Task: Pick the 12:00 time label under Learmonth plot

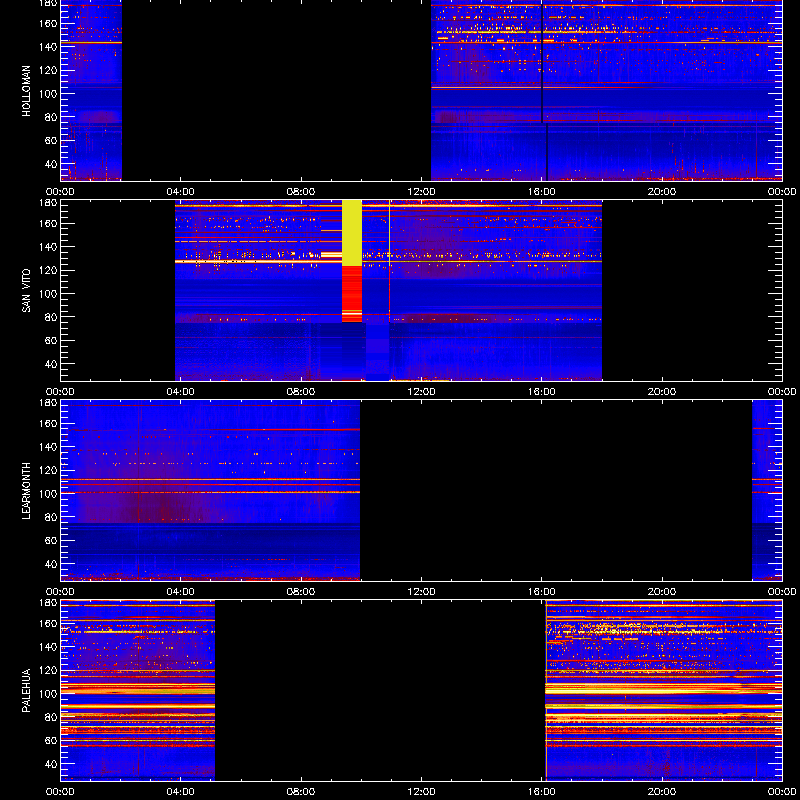Action: point(421,592)
